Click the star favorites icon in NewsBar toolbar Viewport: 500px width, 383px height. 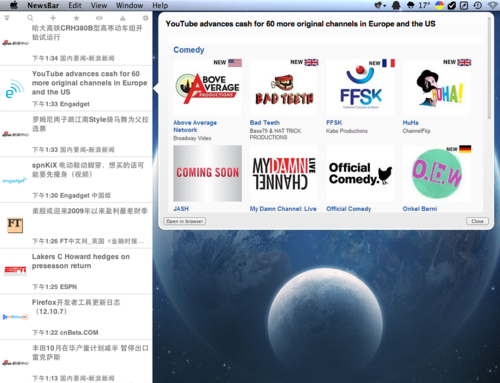click(x=76, y=18)
